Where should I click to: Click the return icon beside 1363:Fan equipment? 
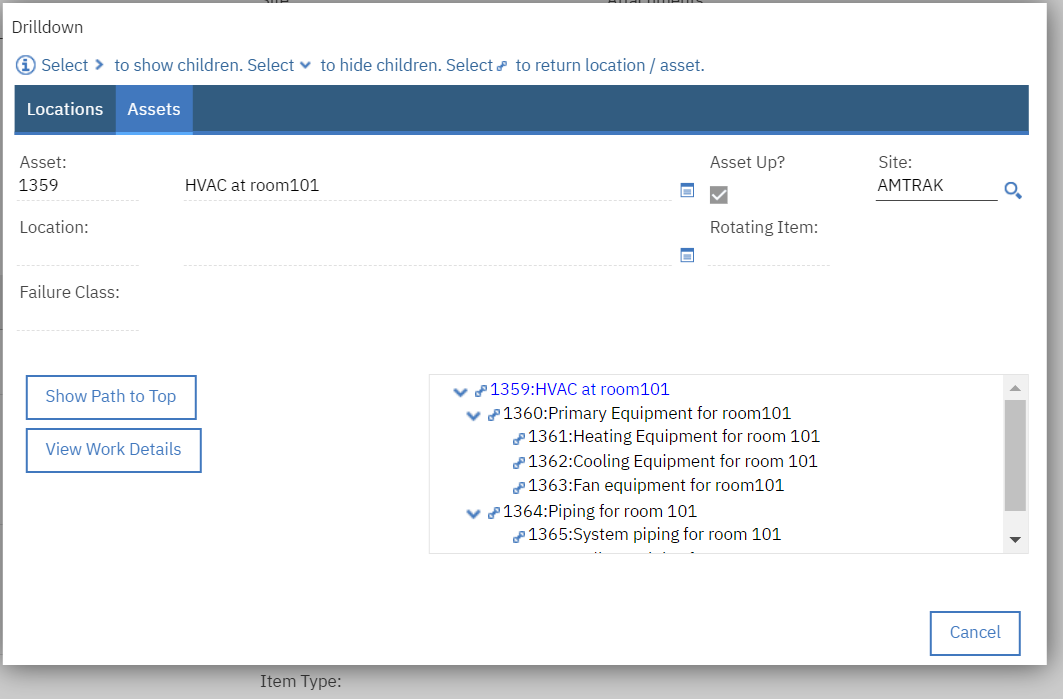(518, 485)
